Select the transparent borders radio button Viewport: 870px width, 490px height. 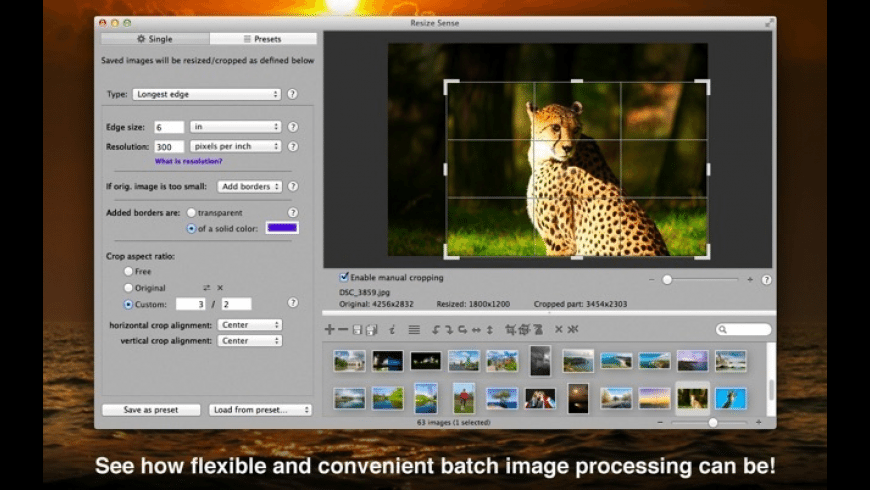pos(191,213)
